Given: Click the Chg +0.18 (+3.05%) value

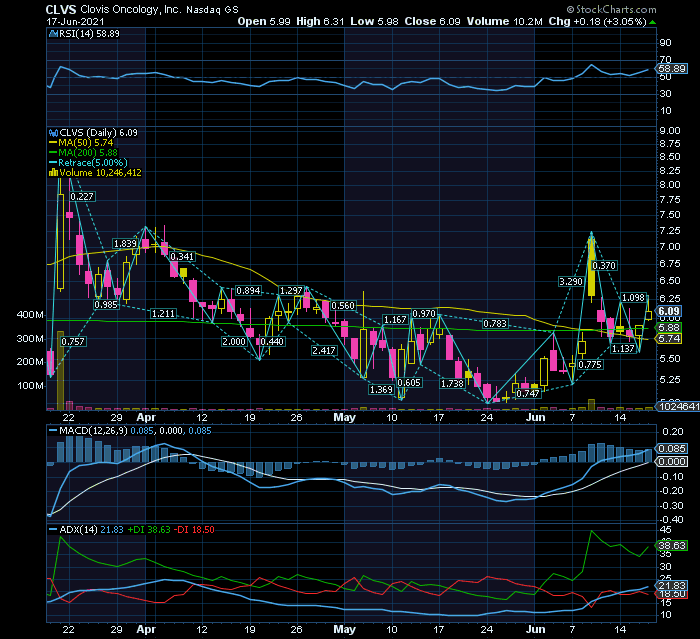Looking at the screenshot, I should coord(597,21).
